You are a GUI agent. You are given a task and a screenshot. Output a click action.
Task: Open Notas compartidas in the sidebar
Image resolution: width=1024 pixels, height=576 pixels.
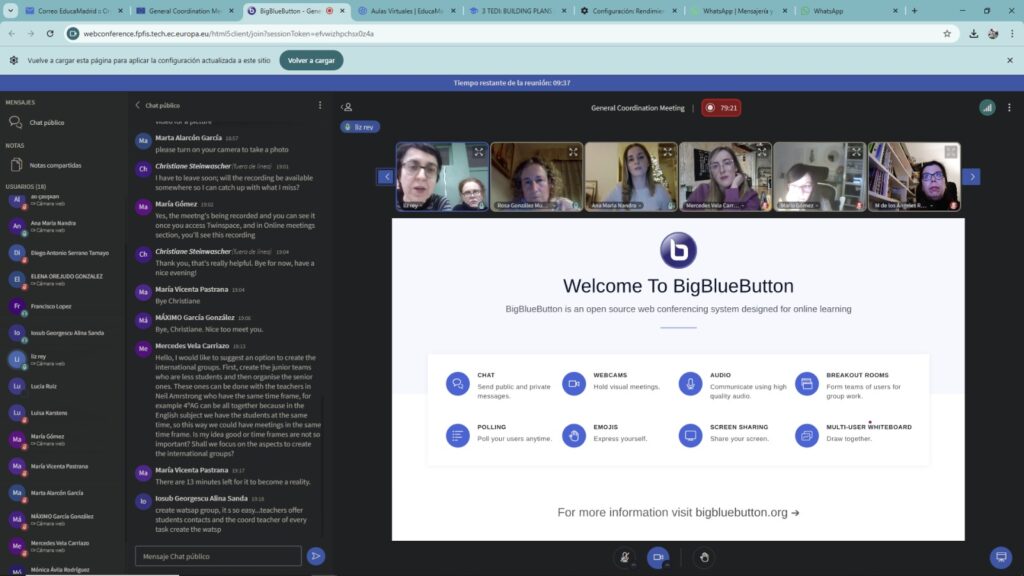(55, 165)
